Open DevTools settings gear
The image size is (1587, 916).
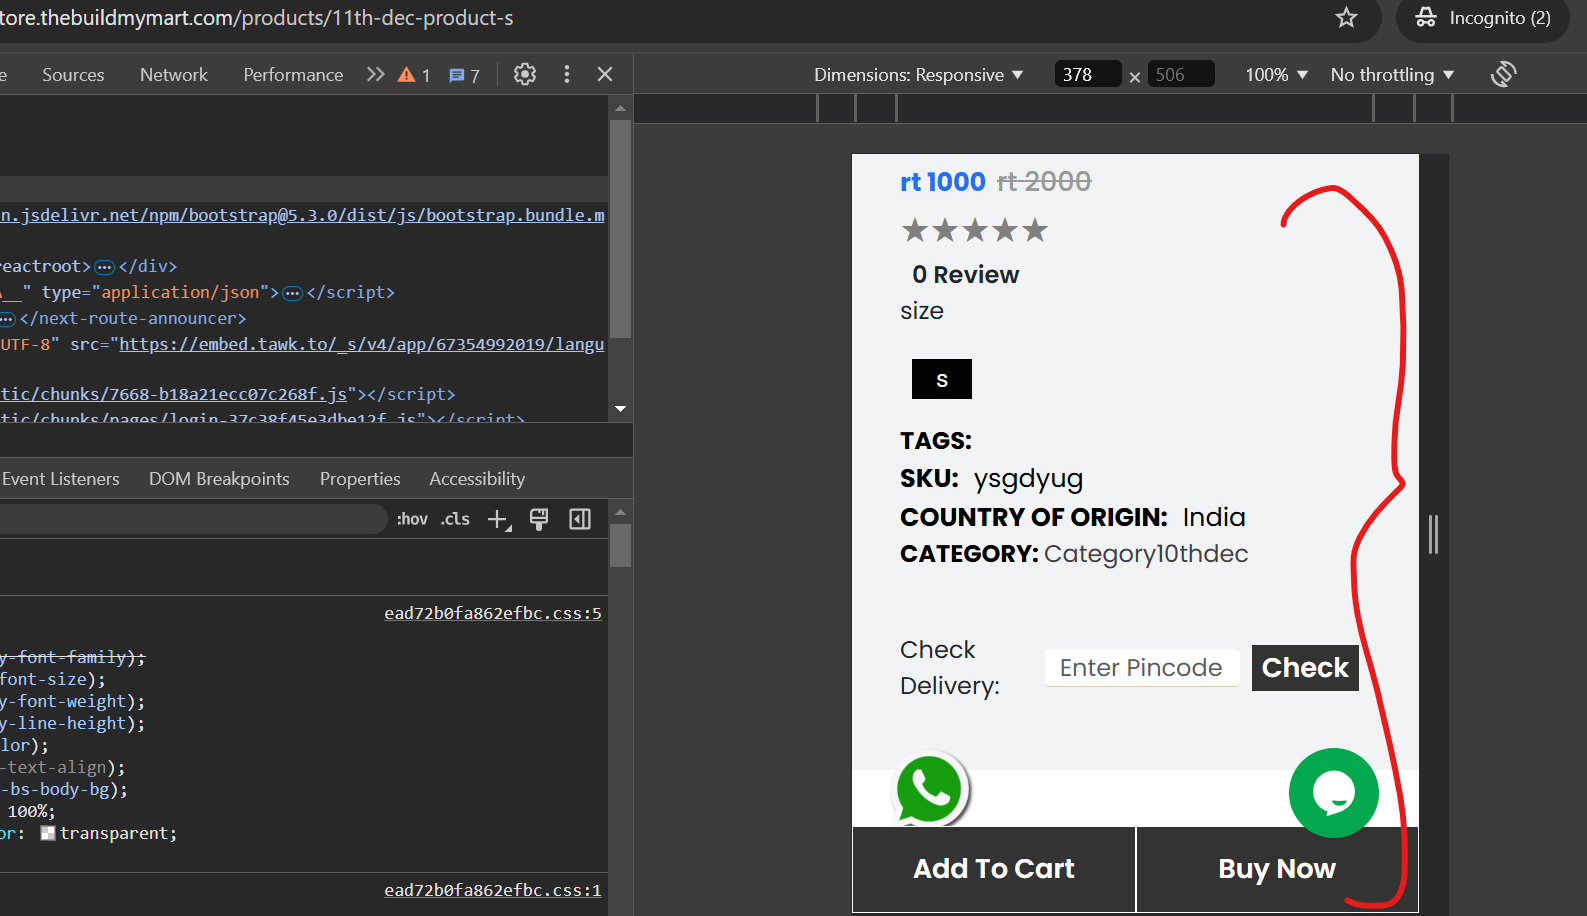coord(525,74)
